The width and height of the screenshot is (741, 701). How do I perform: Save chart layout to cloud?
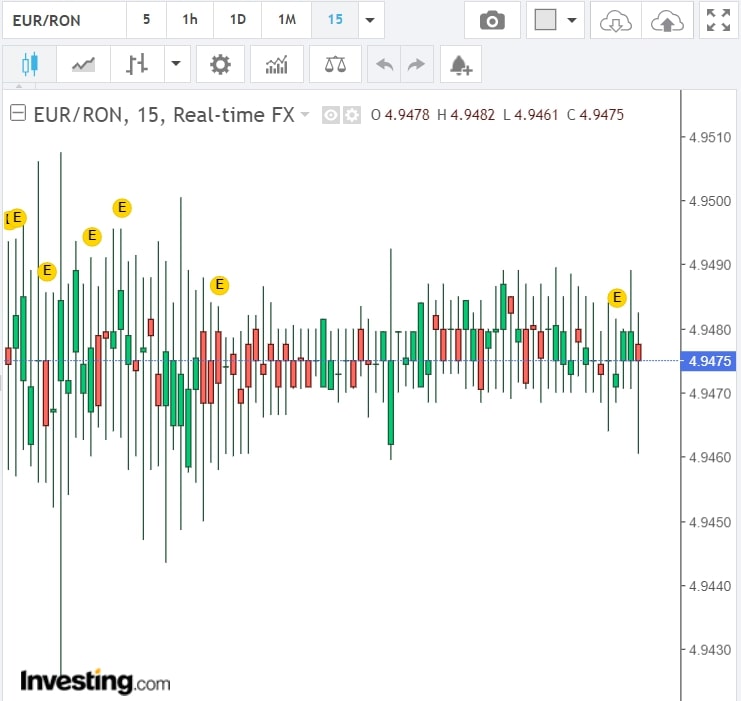[x=666, y=20]
